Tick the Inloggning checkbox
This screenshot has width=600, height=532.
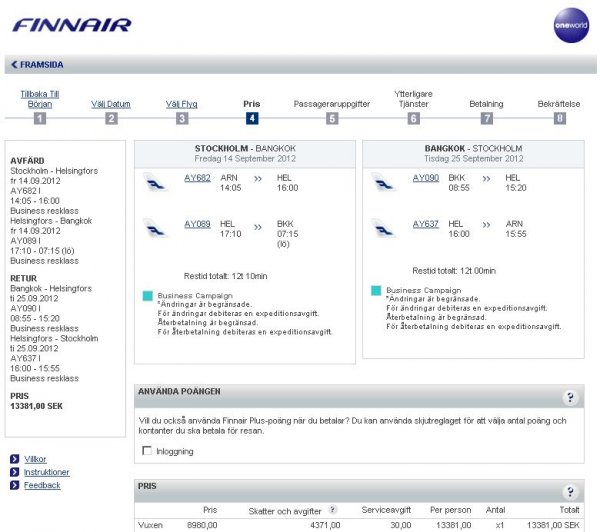[x=148, y=451]
